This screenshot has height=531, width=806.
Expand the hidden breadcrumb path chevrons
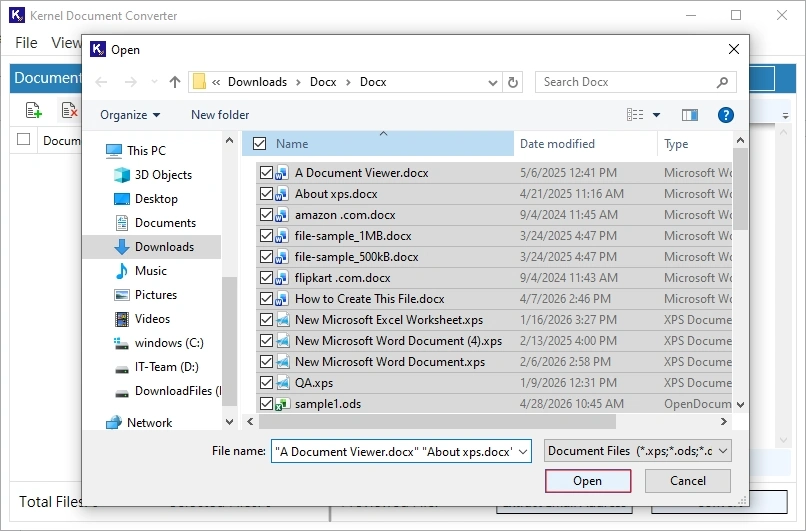(216, 82)
